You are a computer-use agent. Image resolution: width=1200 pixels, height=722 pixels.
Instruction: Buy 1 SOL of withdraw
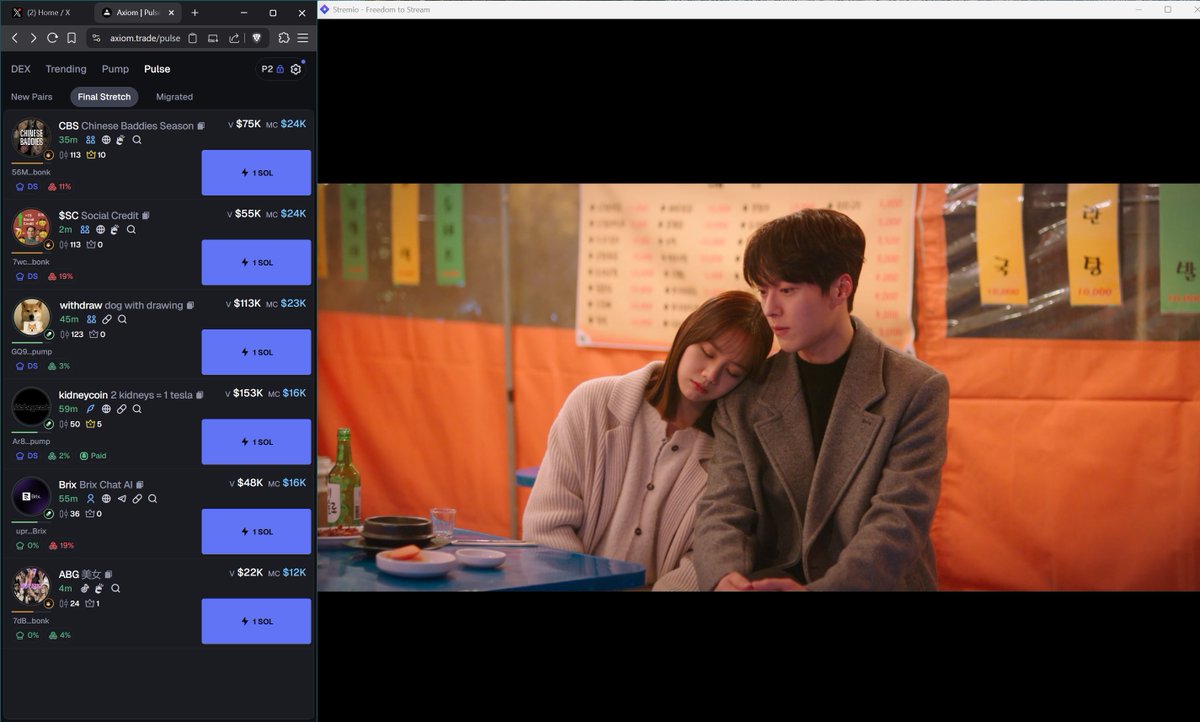256,352
